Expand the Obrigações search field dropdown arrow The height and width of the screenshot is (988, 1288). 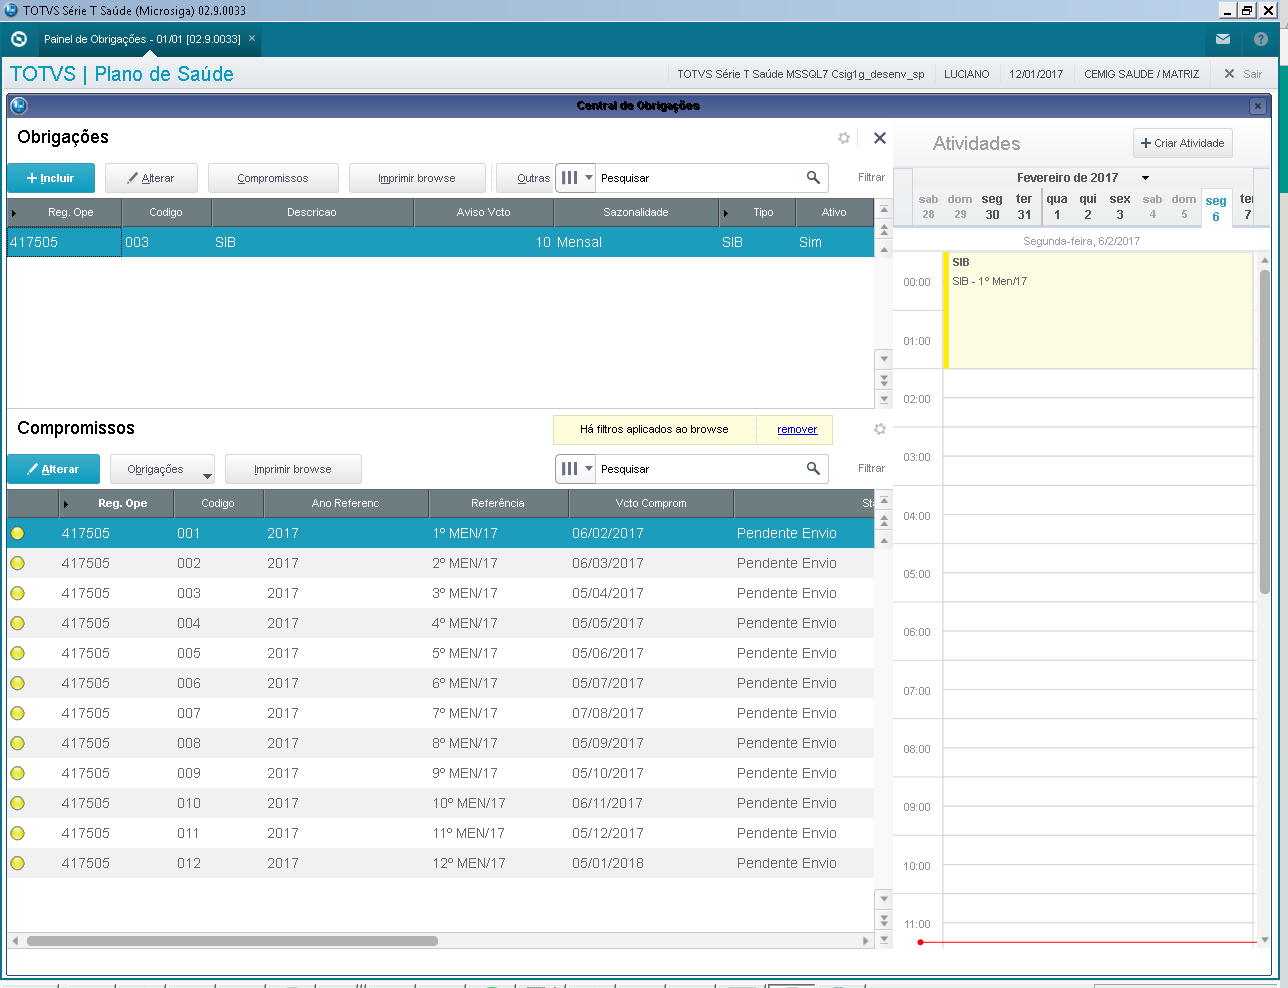pyautogui.click(x=589, y=178)
